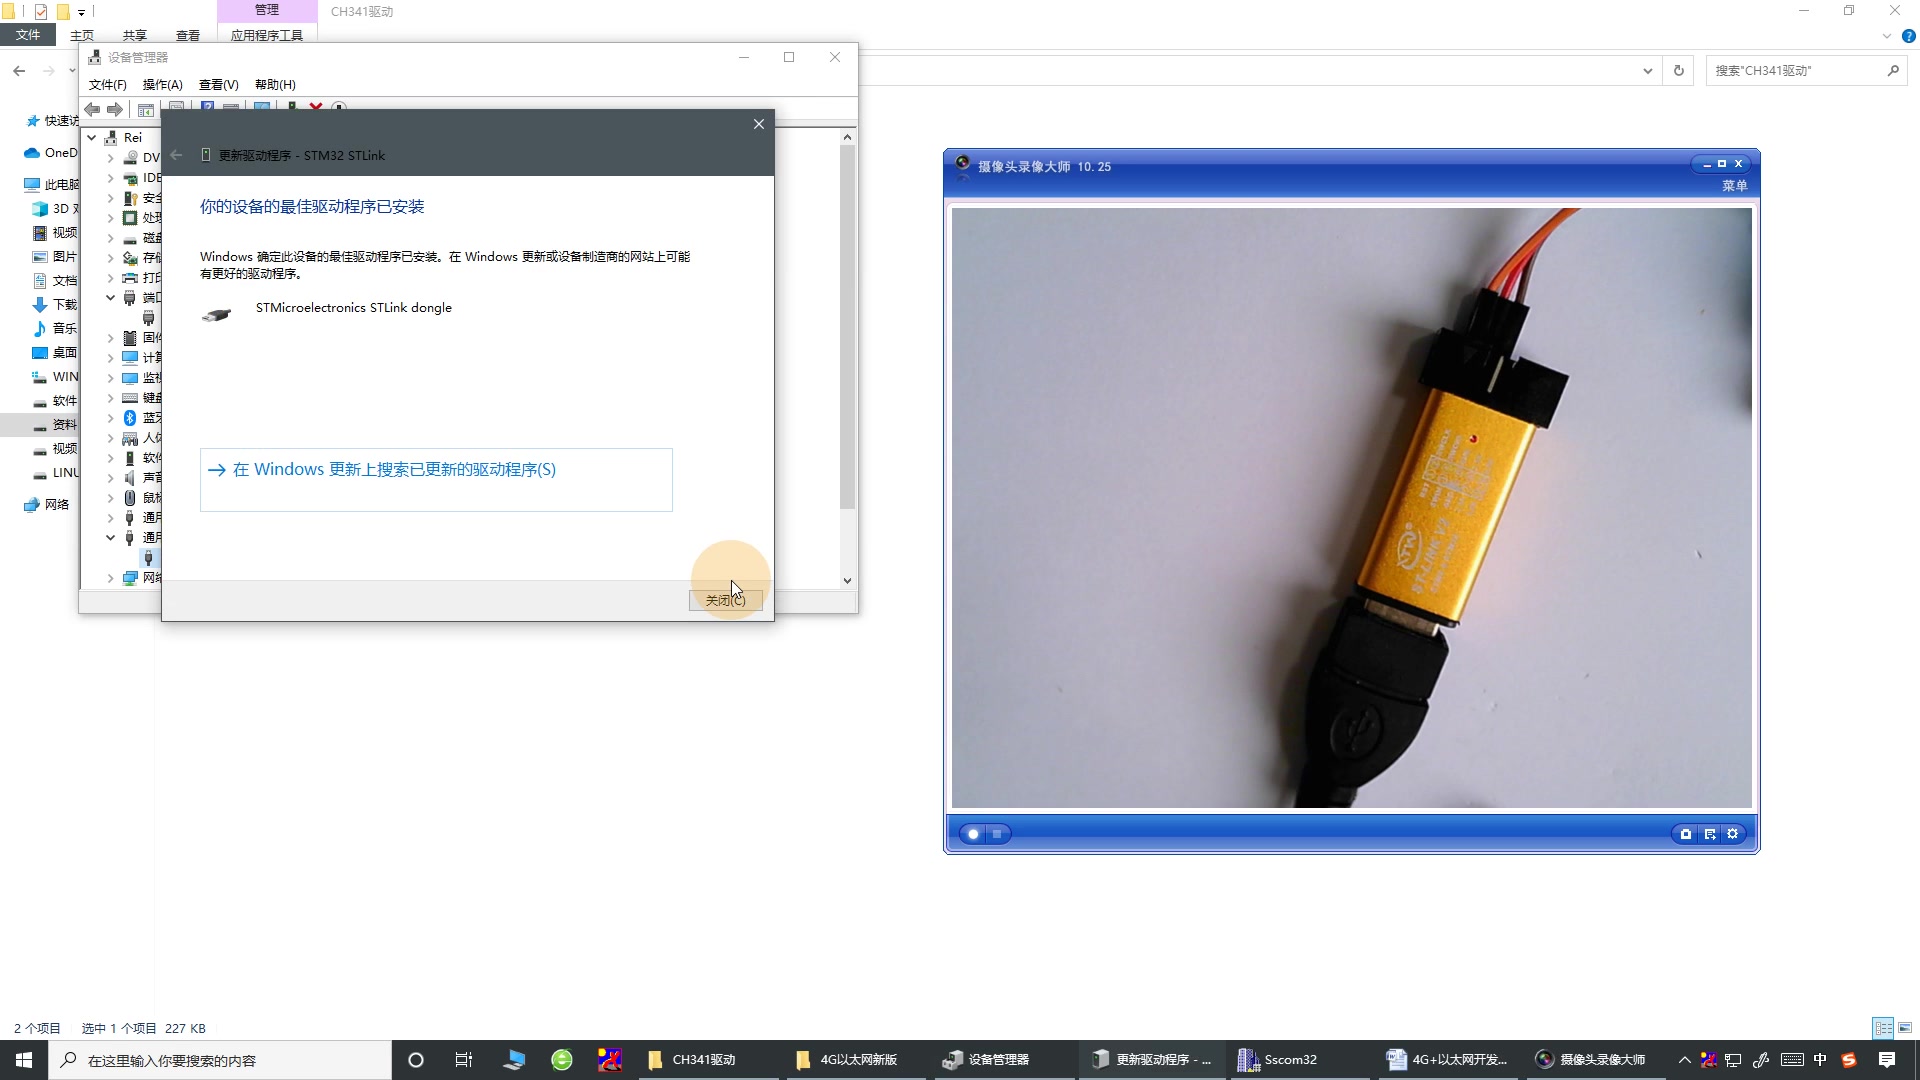The height and width of the screenshot is (1080, 1920).
Task: Open the 操作(A) menu
Action: (162, 85)
